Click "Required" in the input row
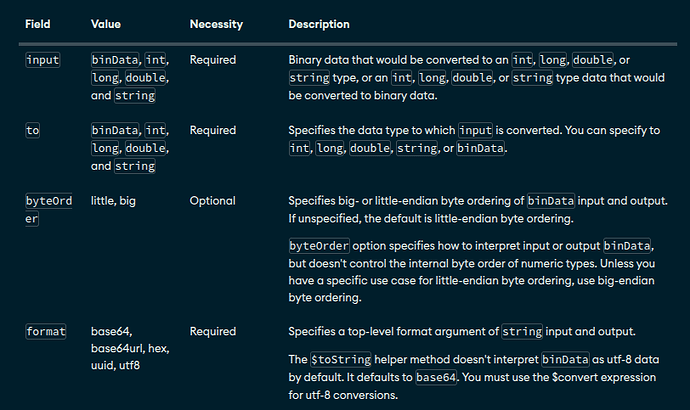This screenshot has width=690, height=410. tap(212, 60)
